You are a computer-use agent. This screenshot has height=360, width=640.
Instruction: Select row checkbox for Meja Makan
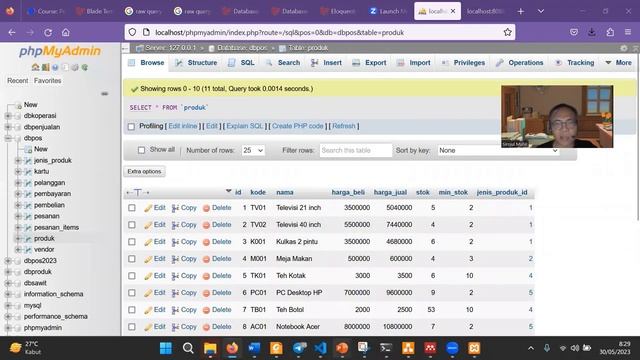pyautogui.click(x=132, y=259)
